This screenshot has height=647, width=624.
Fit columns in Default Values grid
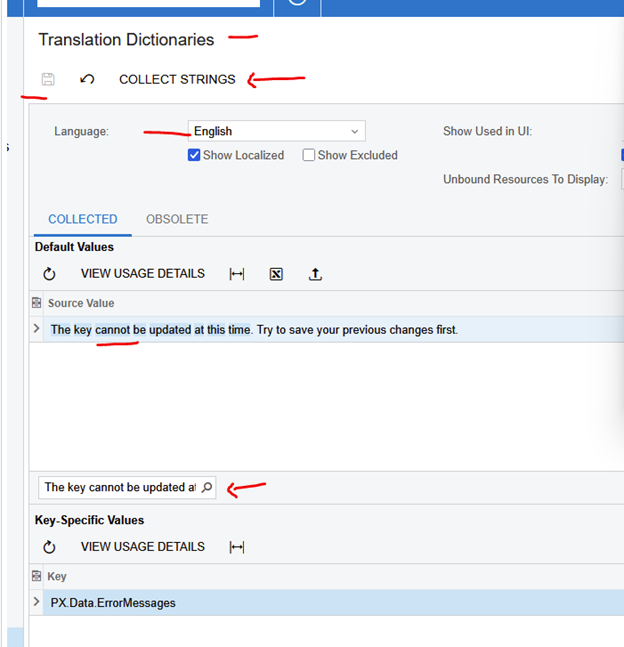(237, 274)
